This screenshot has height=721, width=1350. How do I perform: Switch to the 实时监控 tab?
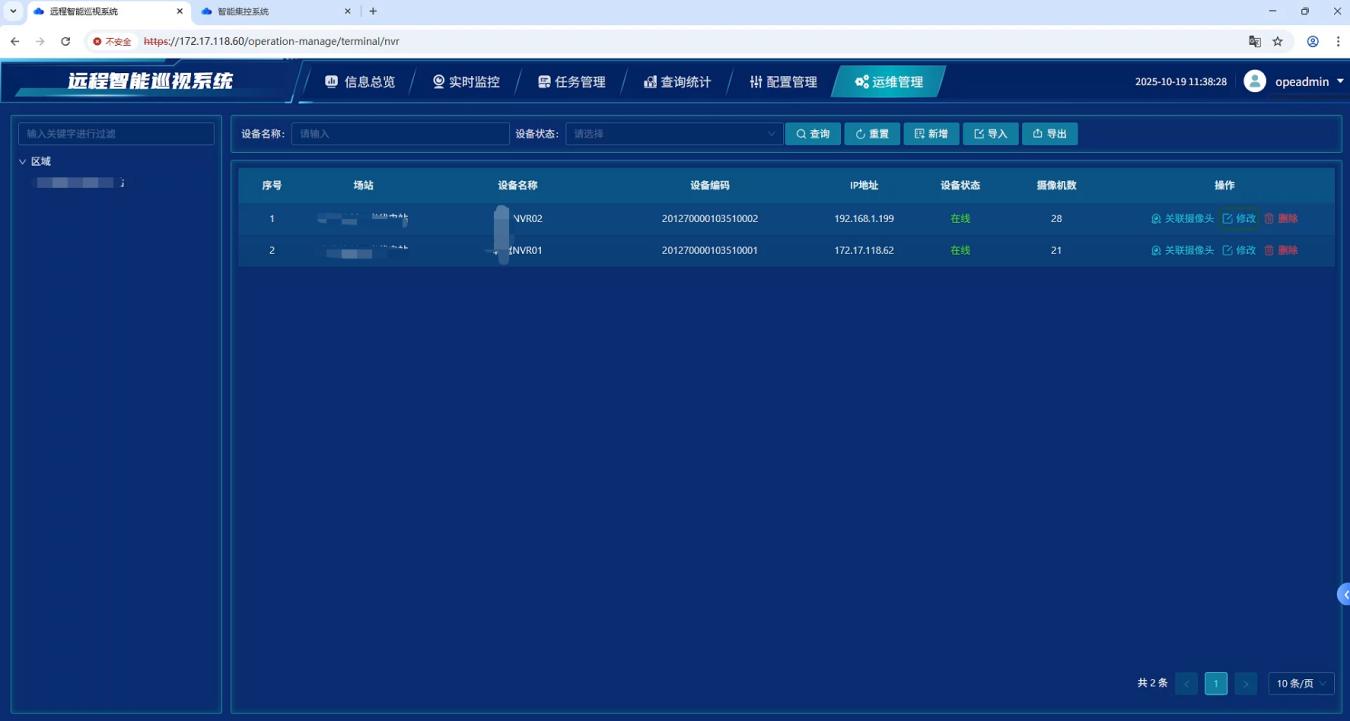click(x=466, y=82)
